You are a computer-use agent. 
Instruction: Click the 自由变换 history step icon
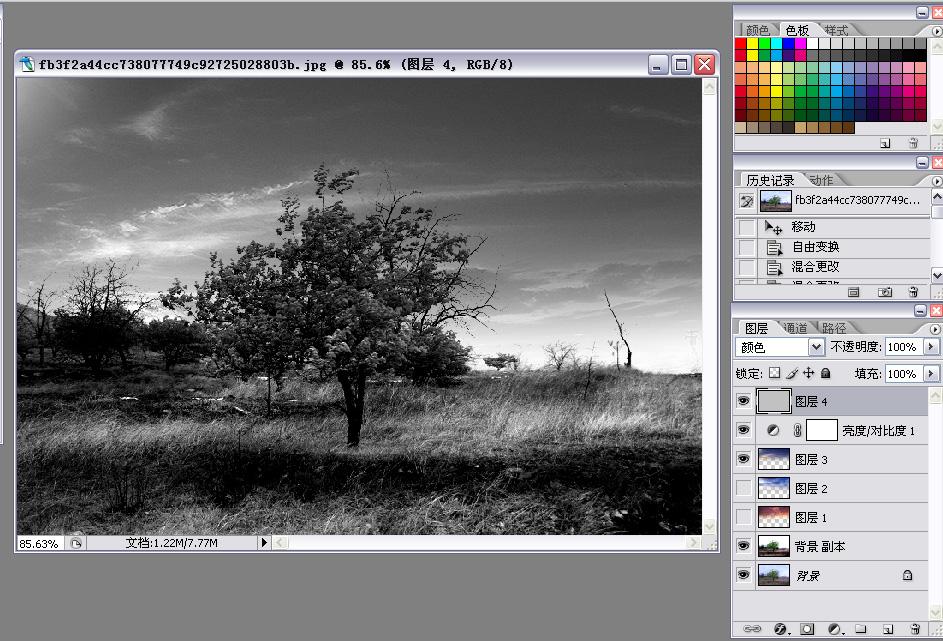tap(775, 247)
